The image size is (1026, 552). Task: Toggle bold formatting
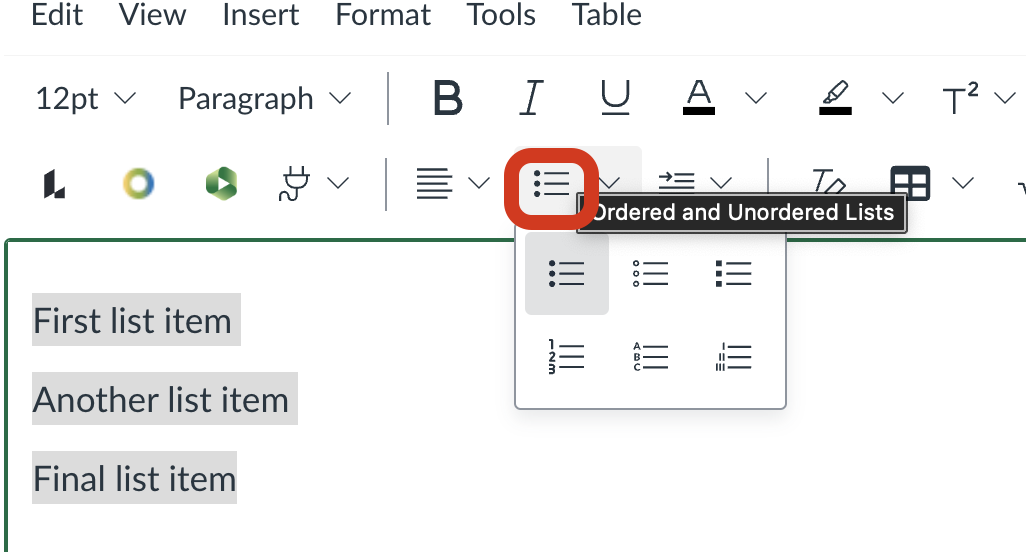447,98
